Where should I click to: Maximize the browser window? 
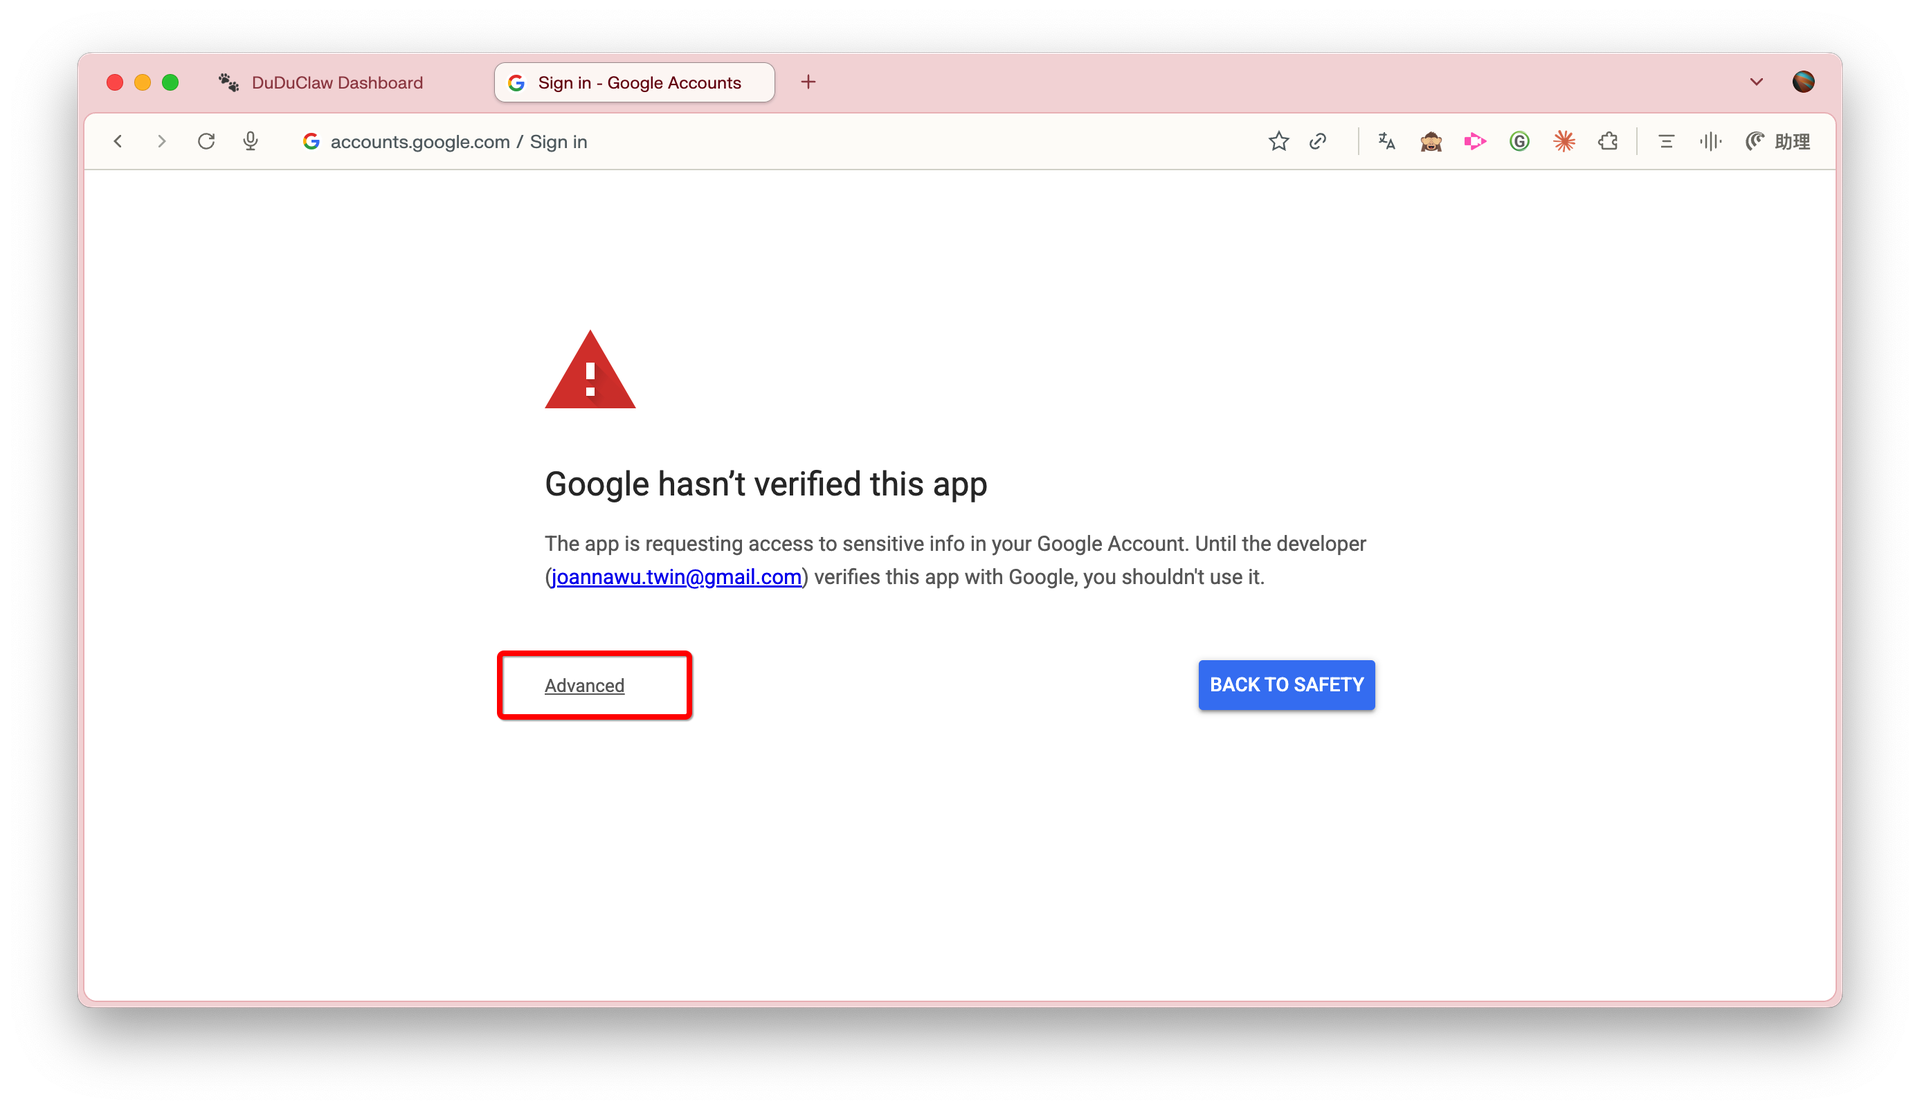[x=171, y=83]
